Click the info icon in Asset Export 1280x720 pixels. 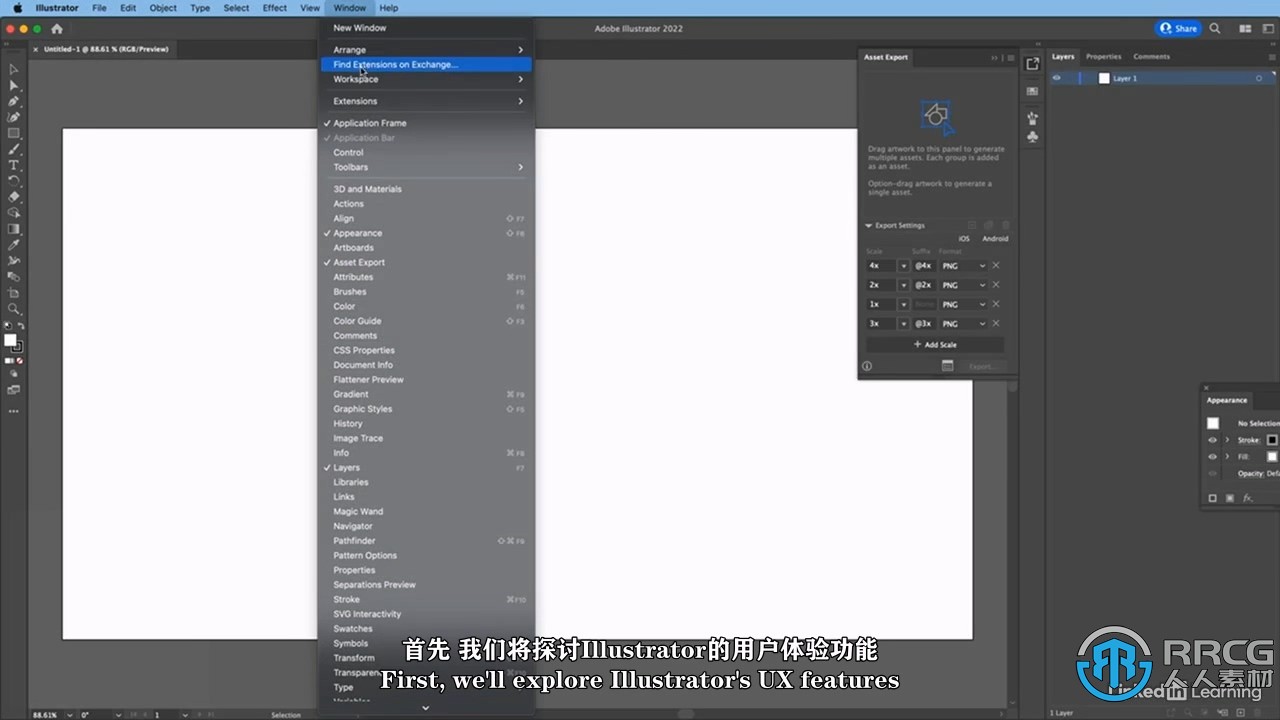(x=867, y=366)
